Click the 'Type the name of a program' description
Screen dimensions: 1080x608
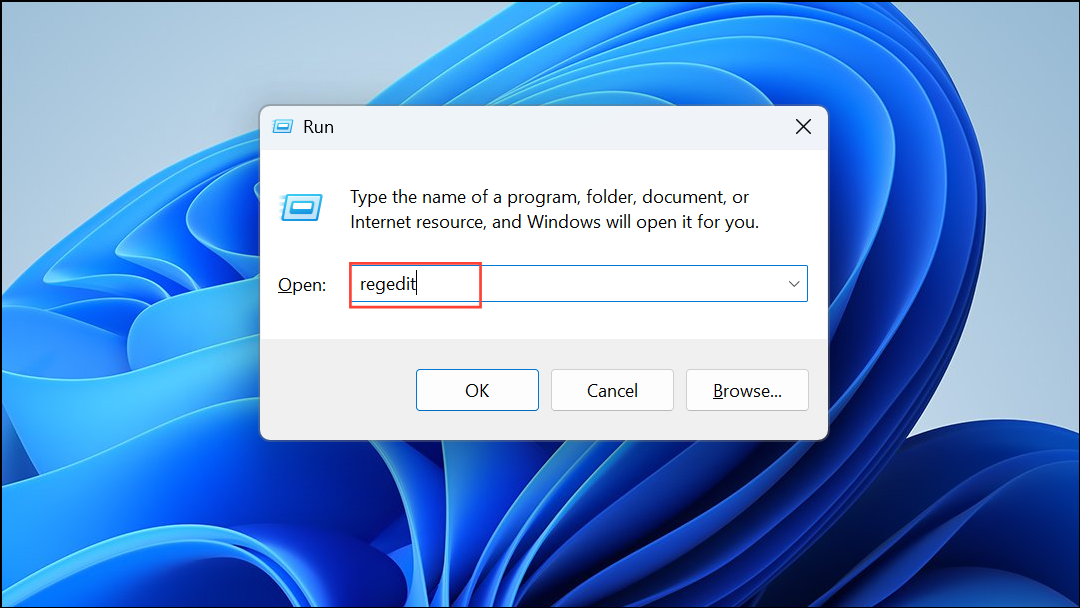coord(554,209)
